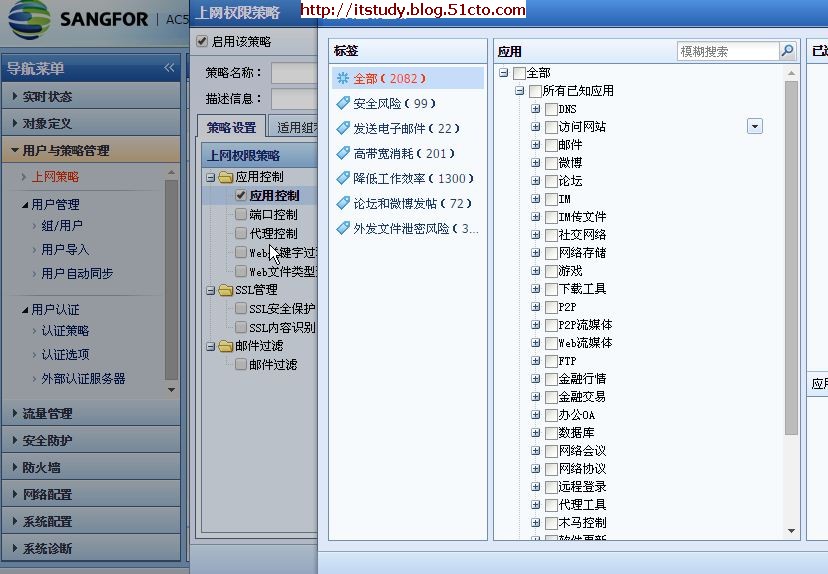The image size is (828, 574).
Task: Select the 金融交易 tree row
Action: click(582, 397)
